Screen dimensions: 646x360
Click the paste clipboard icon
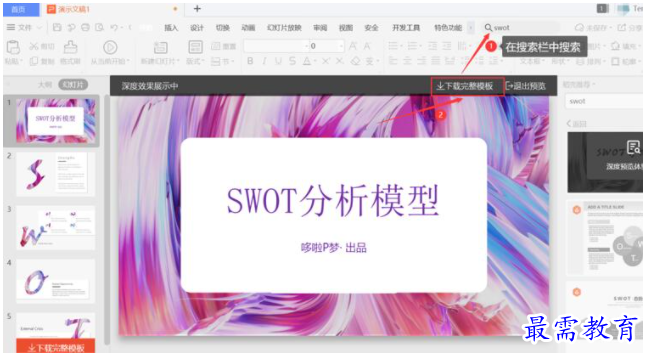point(13,48)
